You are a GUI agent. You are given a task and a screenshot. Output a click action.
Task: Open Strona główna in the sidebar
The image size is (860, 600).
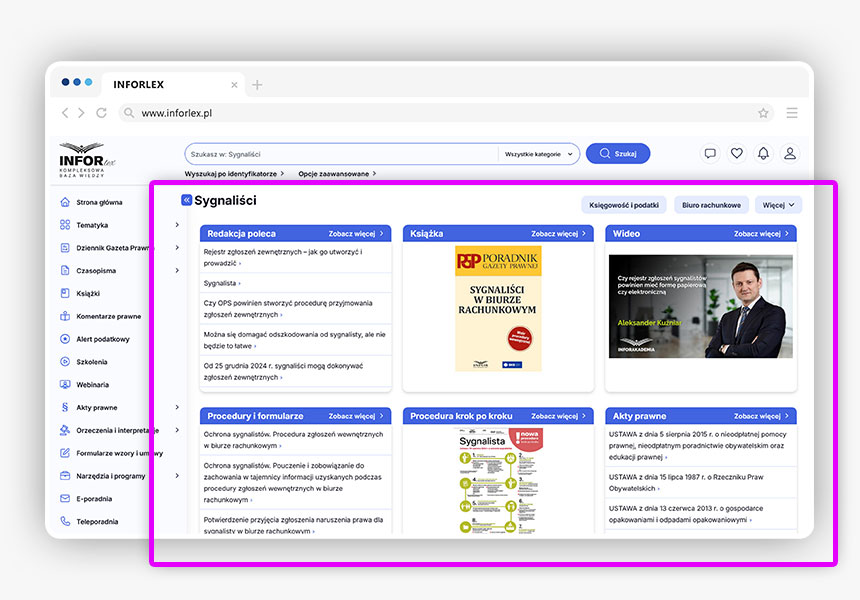click(x=99, y=202)
